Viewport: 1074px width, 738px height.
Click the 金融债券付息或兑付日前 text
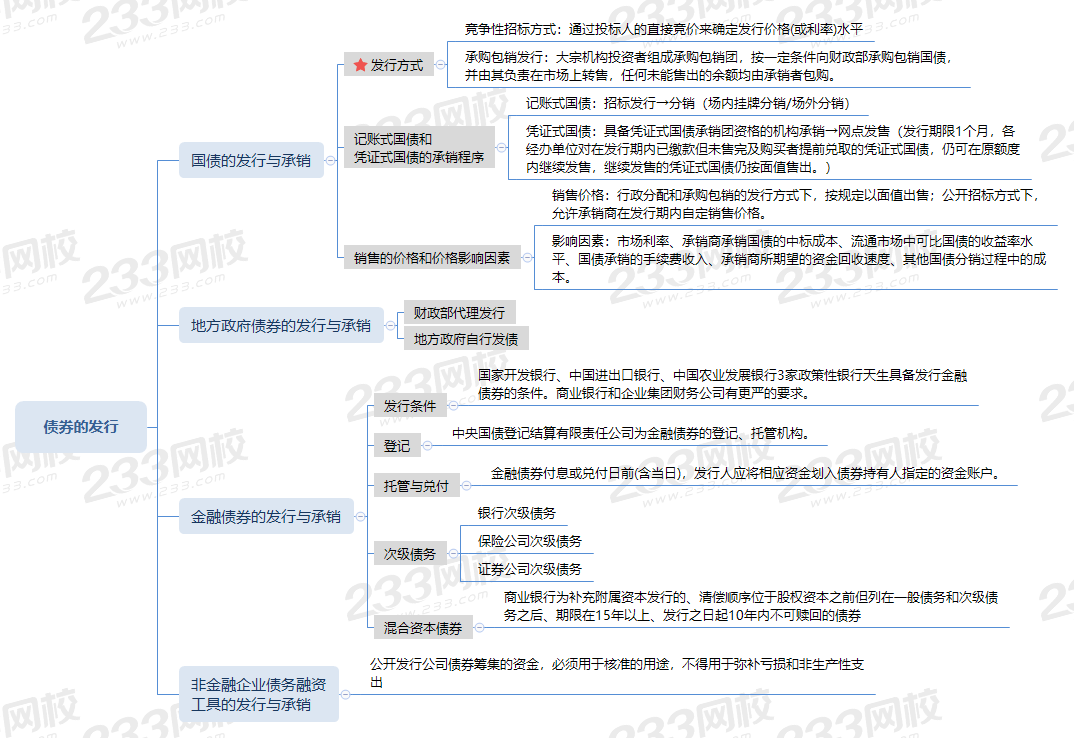point(747,473)
